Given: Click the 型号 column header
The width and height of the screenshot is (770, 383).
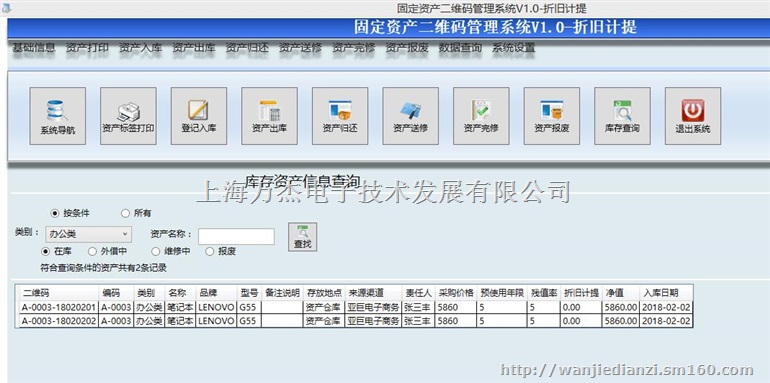Looking at the screenshot, I should [x=249, y=293].
